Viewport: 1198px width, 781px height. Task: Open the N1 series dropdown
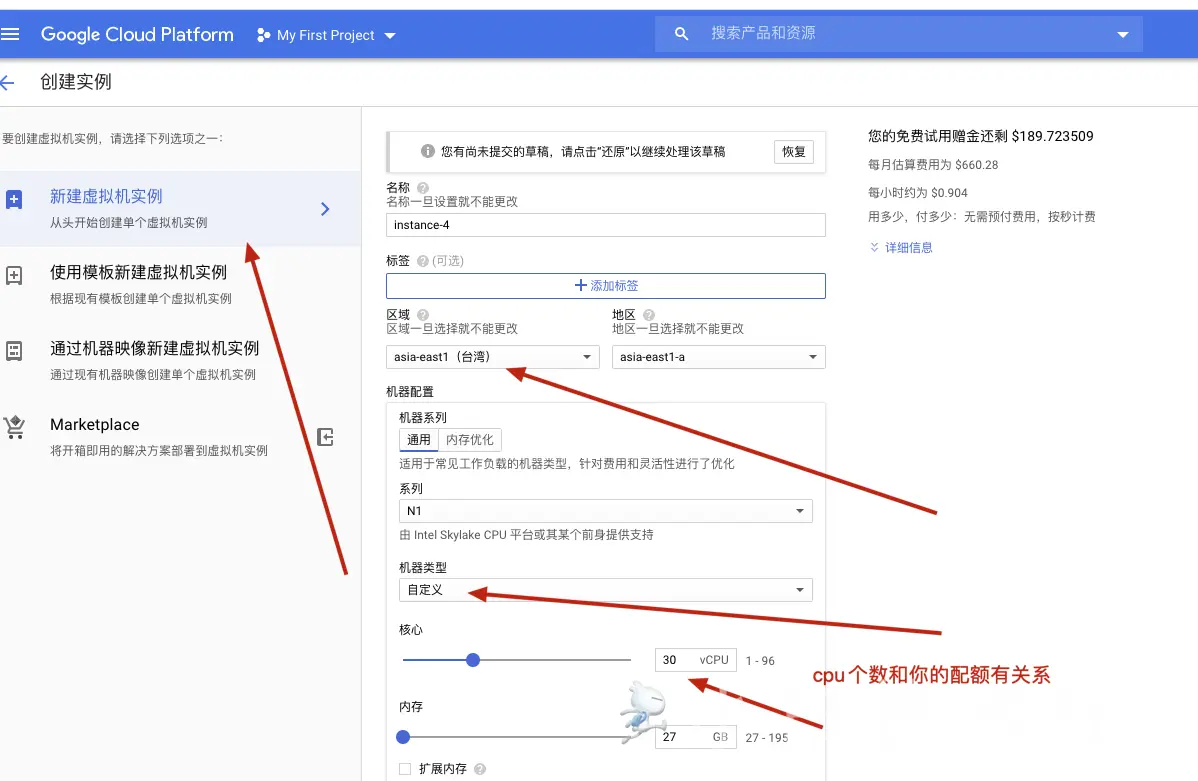click(x=606, y=510)
